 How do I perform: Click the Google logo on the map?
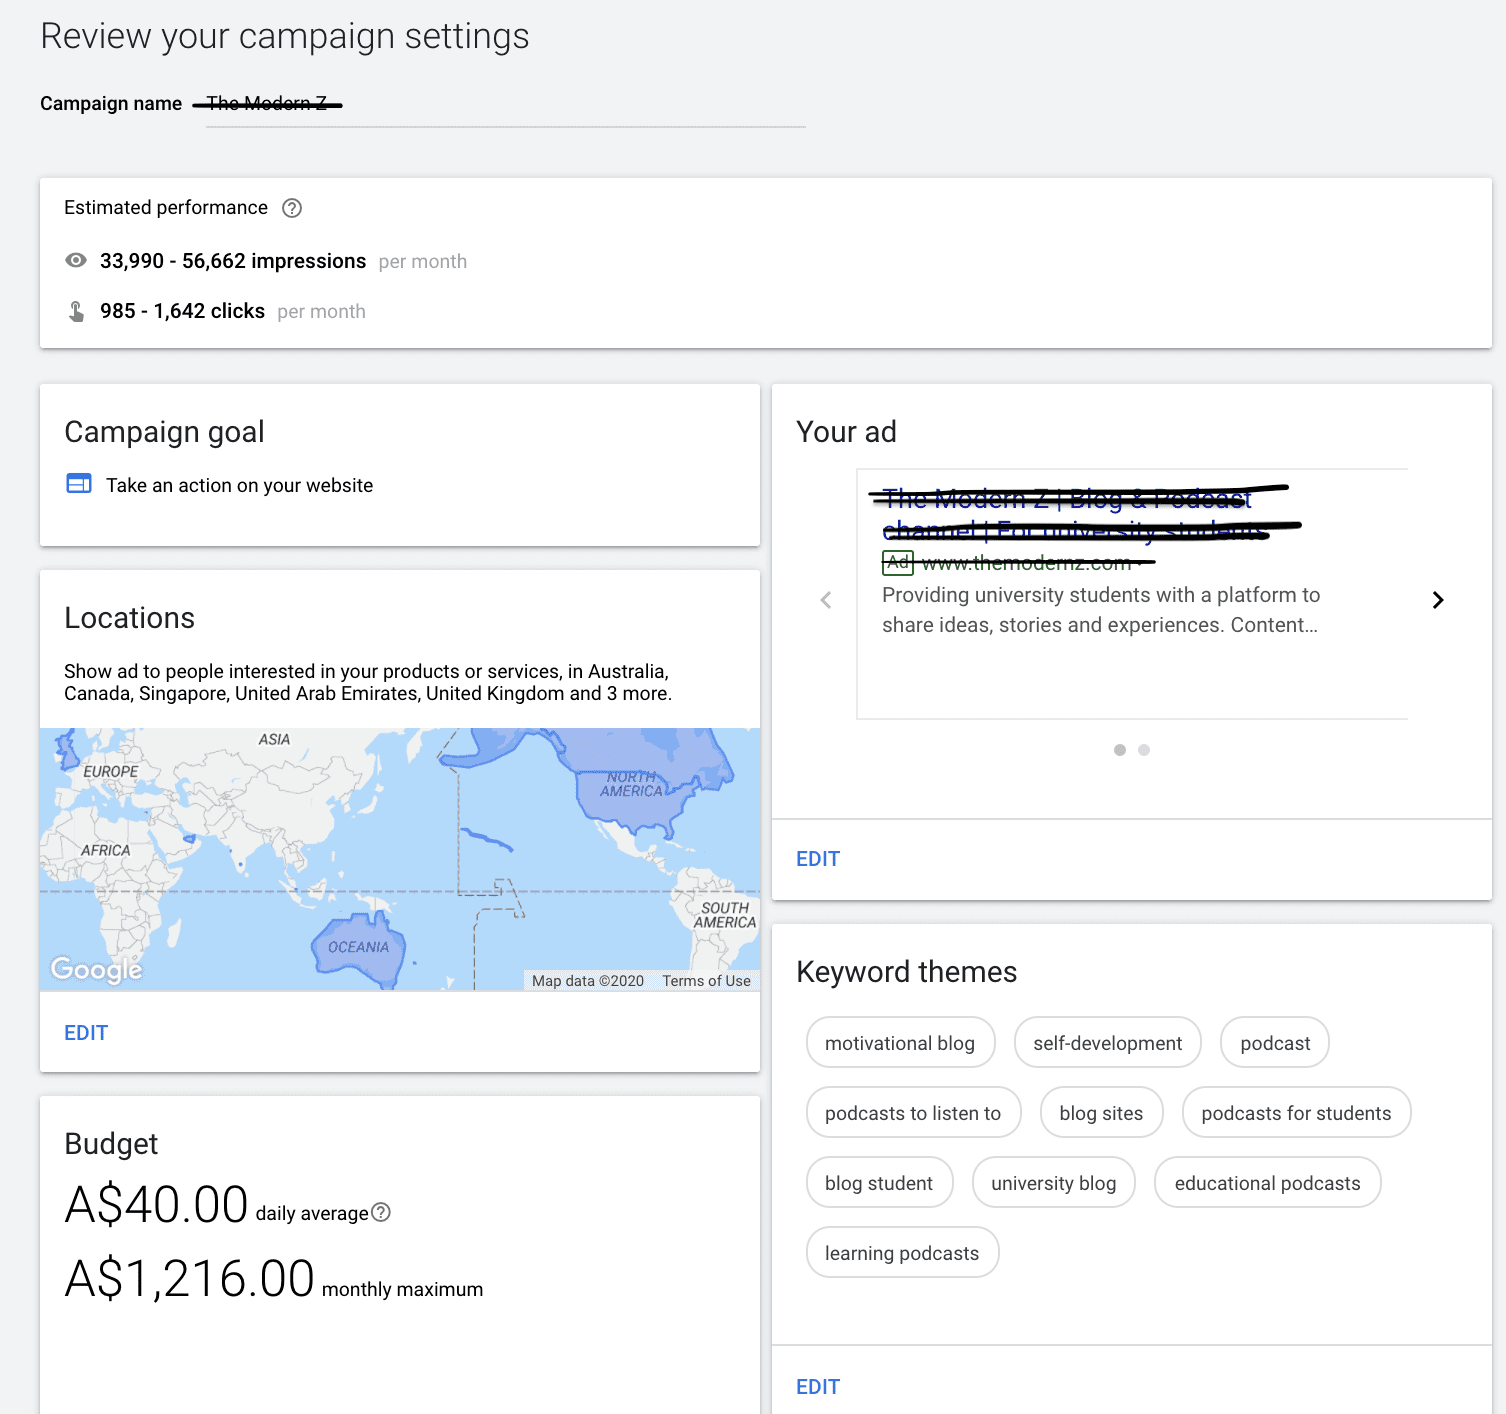tap(95, 969)
